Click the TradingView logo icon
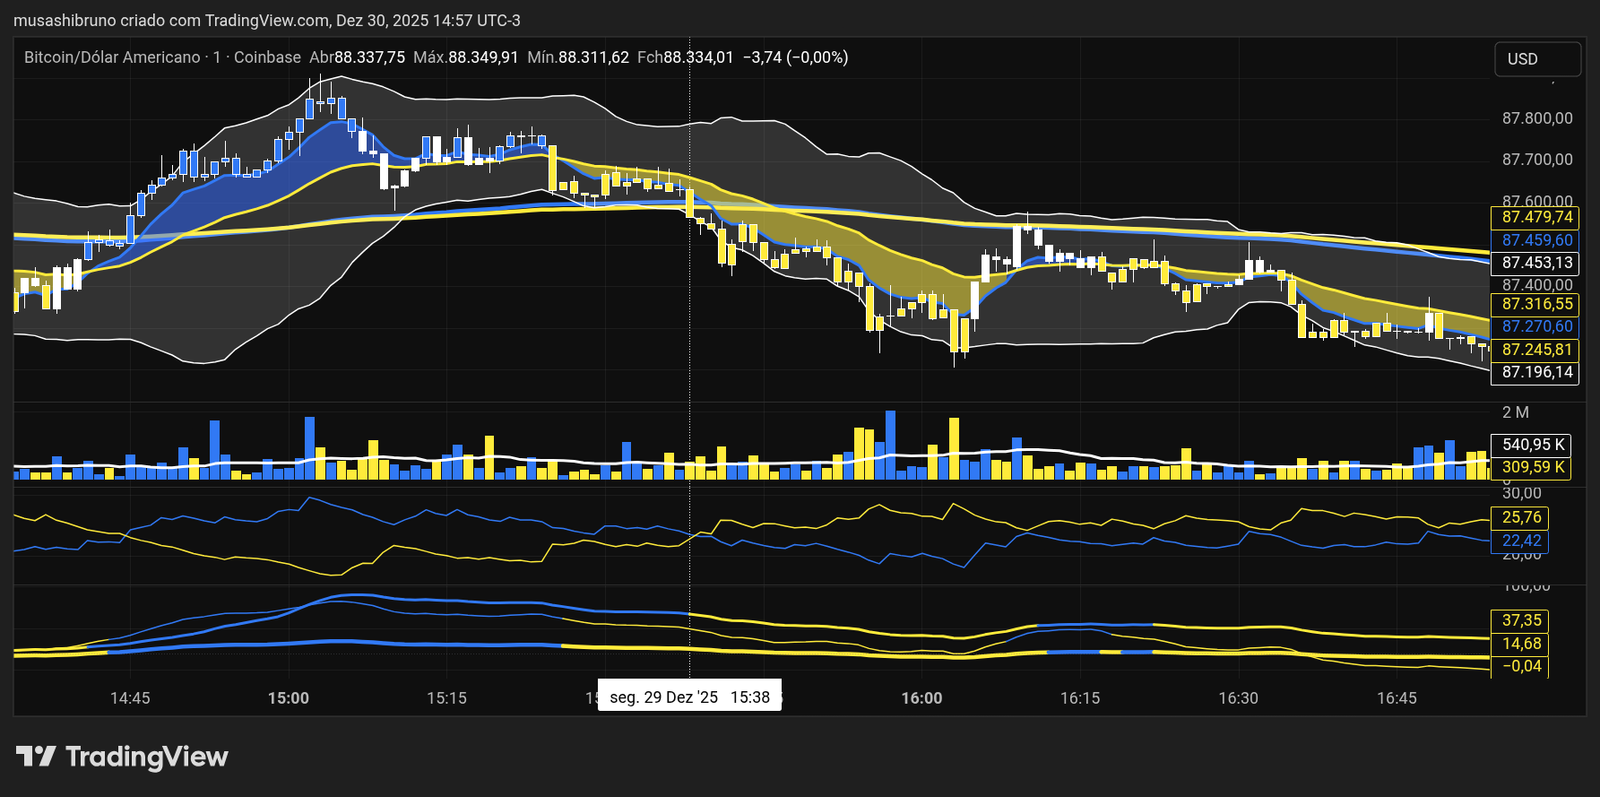The image size is (1600, 797). click(x=36, y=757)
